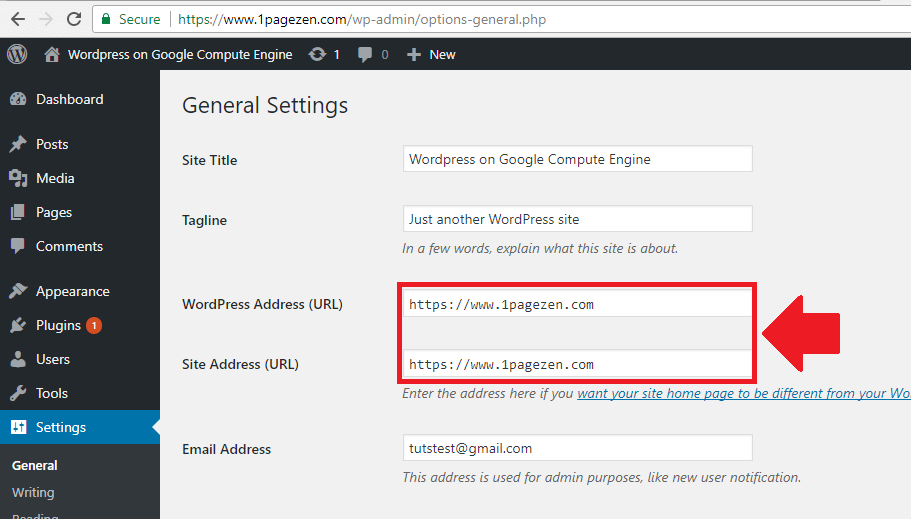Image resolution: width=911 pixels, height=519 pixels.
Task: Click the Plugins plug icon
Action: [x=18, y=325]
